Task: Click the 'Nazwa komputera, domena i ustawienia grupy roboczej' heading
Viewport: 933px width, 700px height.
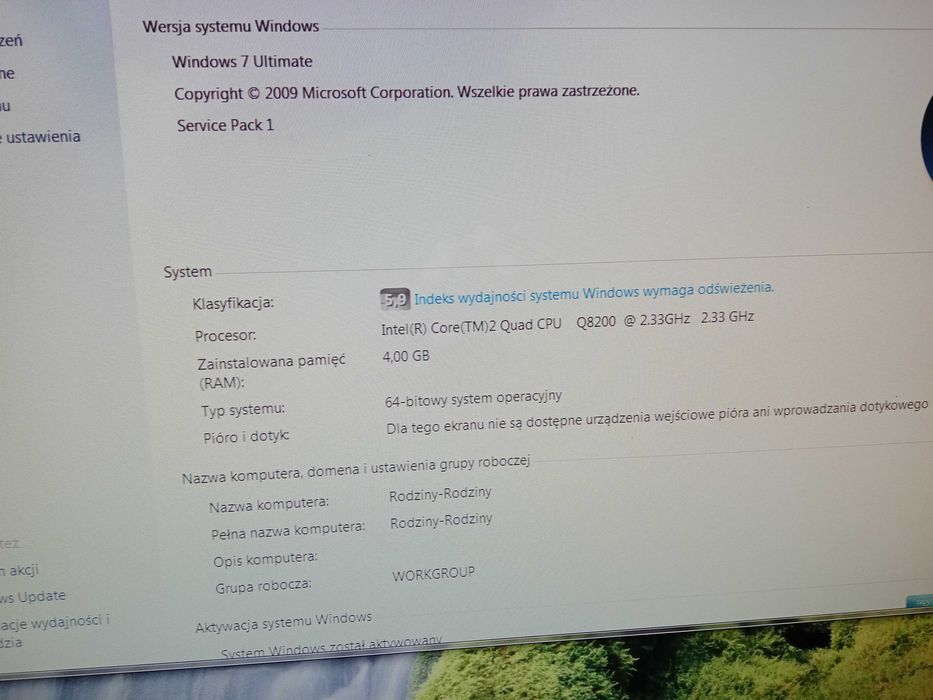Action: (356, 470)
